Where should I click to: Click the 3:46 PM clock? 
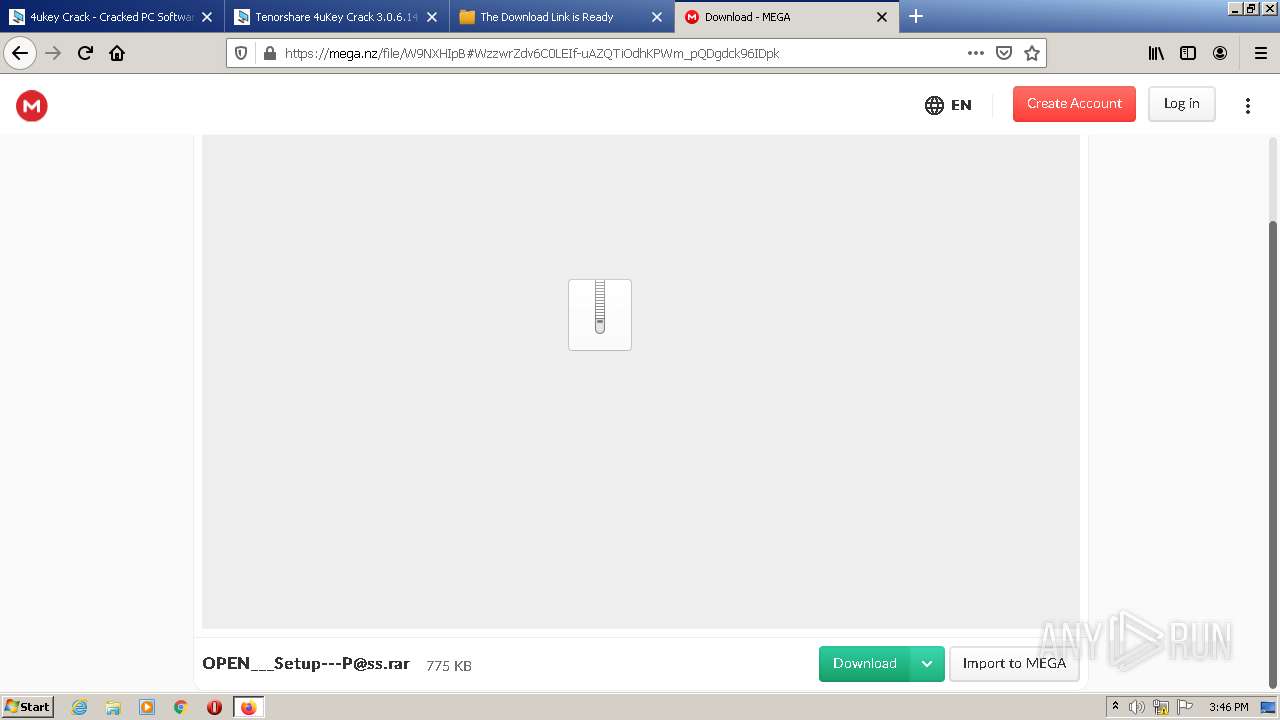point(1229,707)
